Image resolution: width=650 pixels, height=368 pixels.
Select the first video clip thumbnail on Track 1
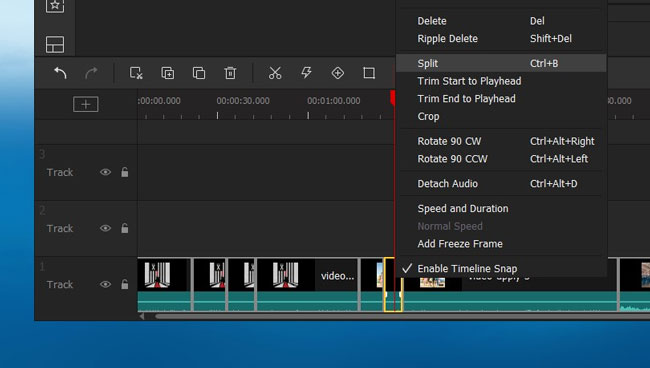point(164,284)
